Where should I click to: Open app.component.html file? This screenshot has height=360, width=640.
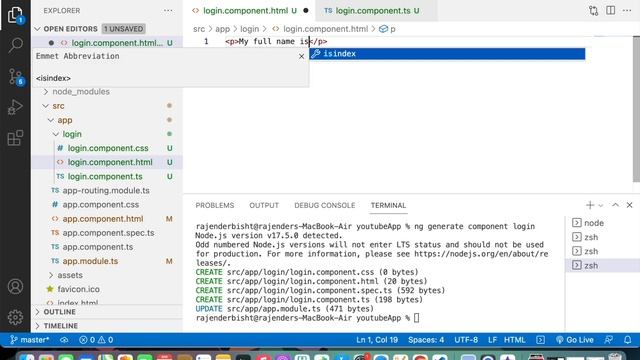[103, 219]
